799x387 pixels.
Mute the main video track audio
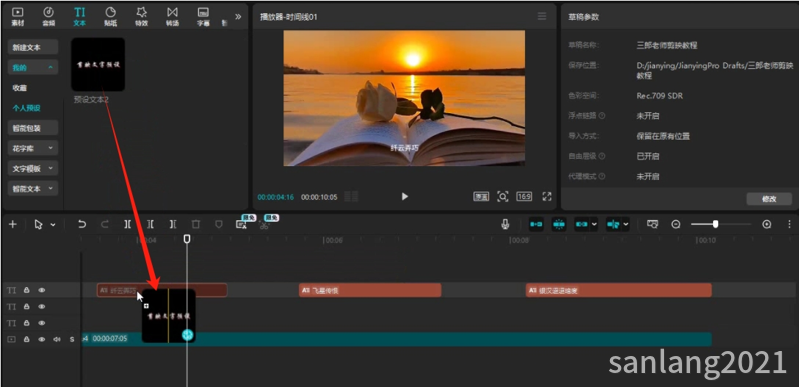57,339
